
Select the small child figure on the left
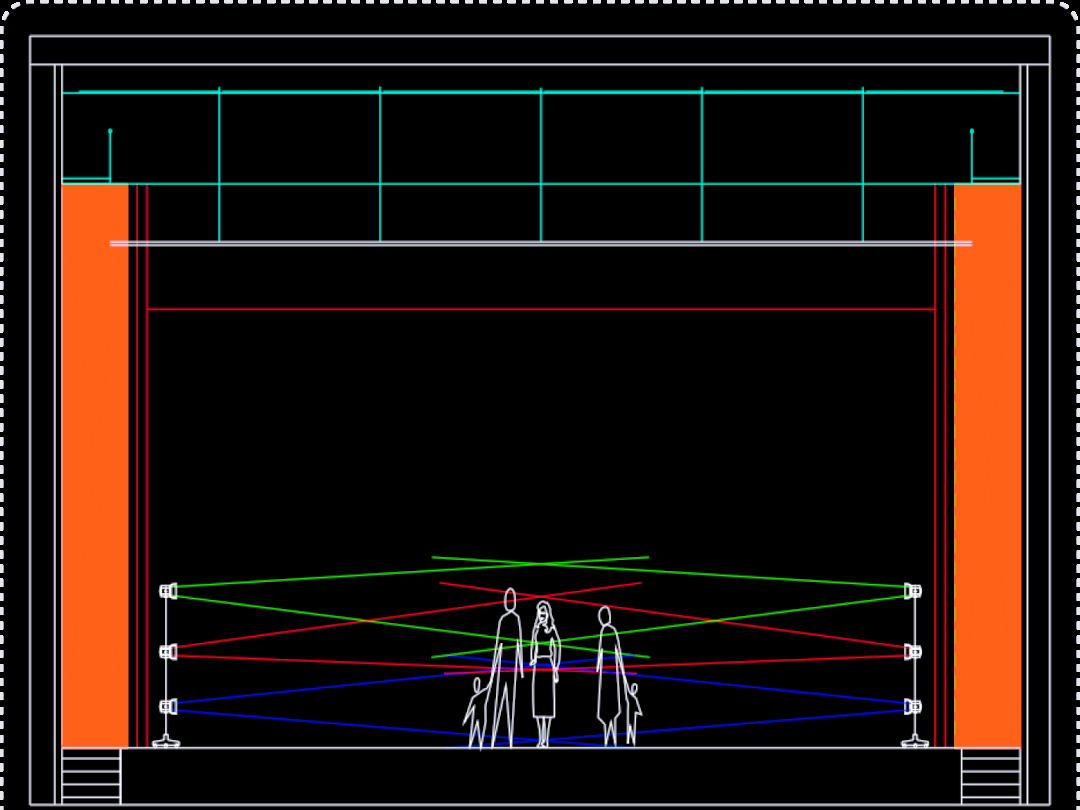pyautogui.click(x=477, y=712)
